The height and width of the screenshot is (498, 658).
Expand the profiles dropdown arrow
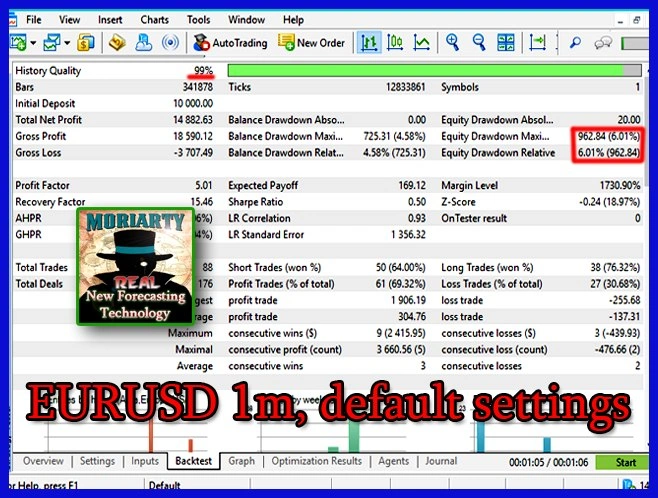tap(67, 43)
